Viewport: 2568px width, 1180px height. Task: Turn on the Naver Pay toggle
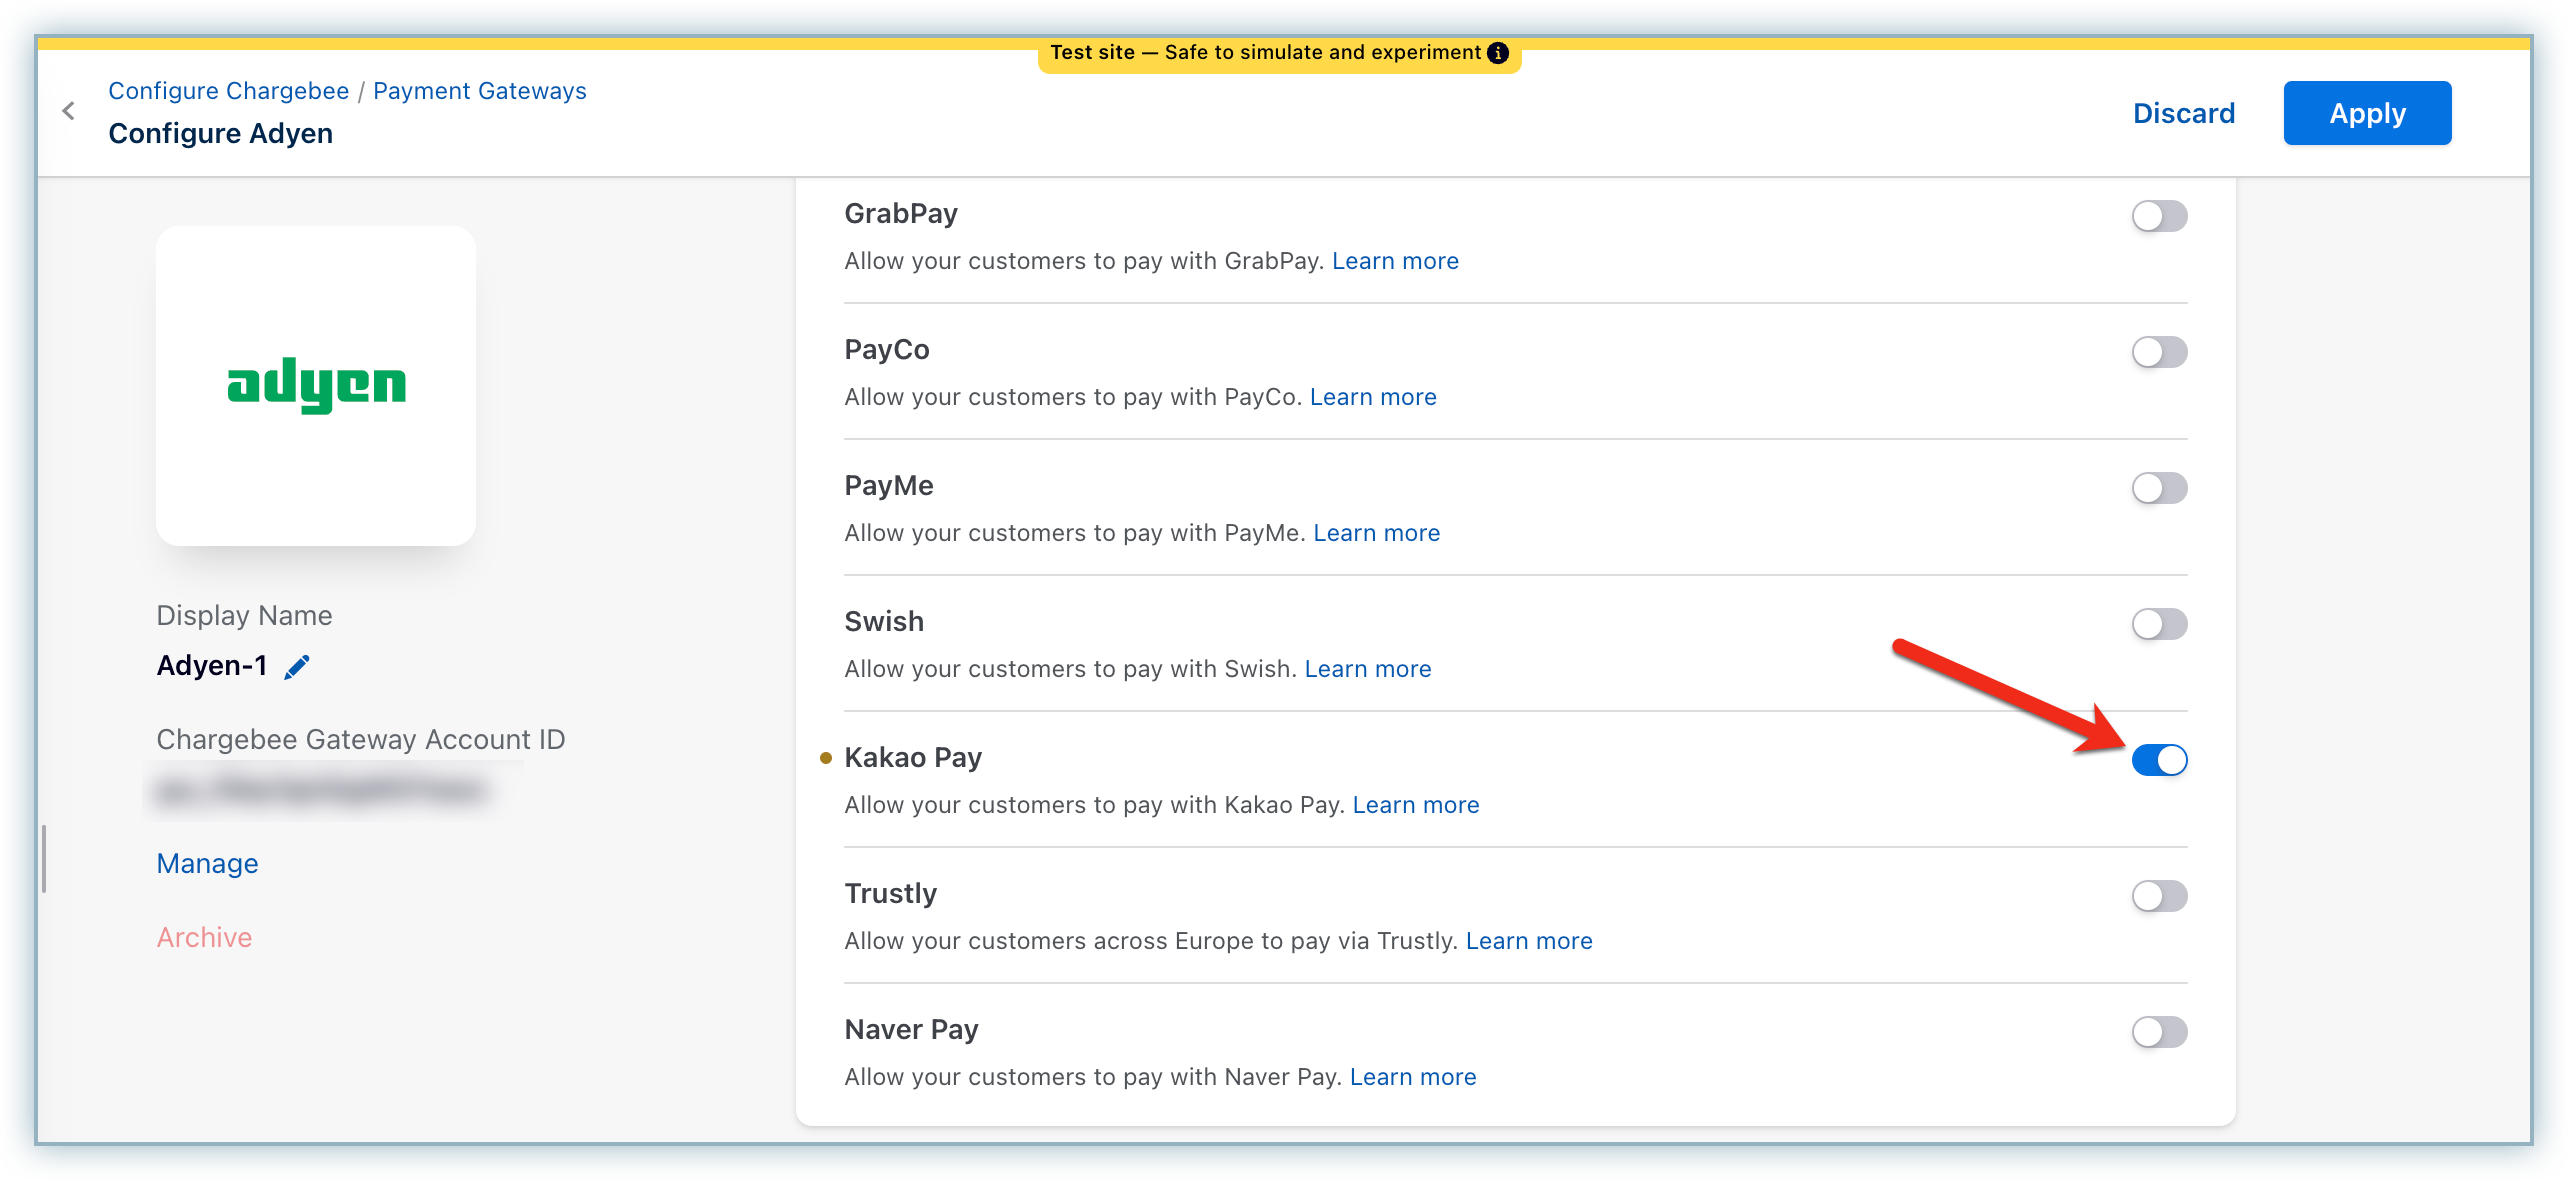2159,1032
